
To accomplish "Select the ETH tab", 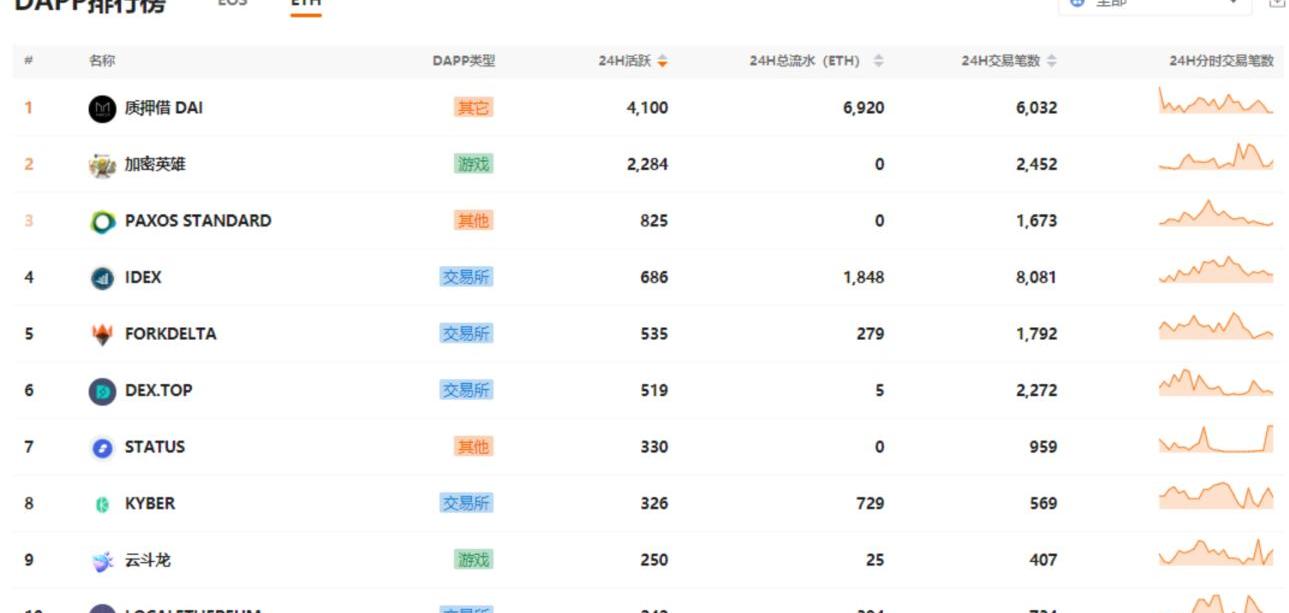I will pyautogui.click(x=305, y=3).
